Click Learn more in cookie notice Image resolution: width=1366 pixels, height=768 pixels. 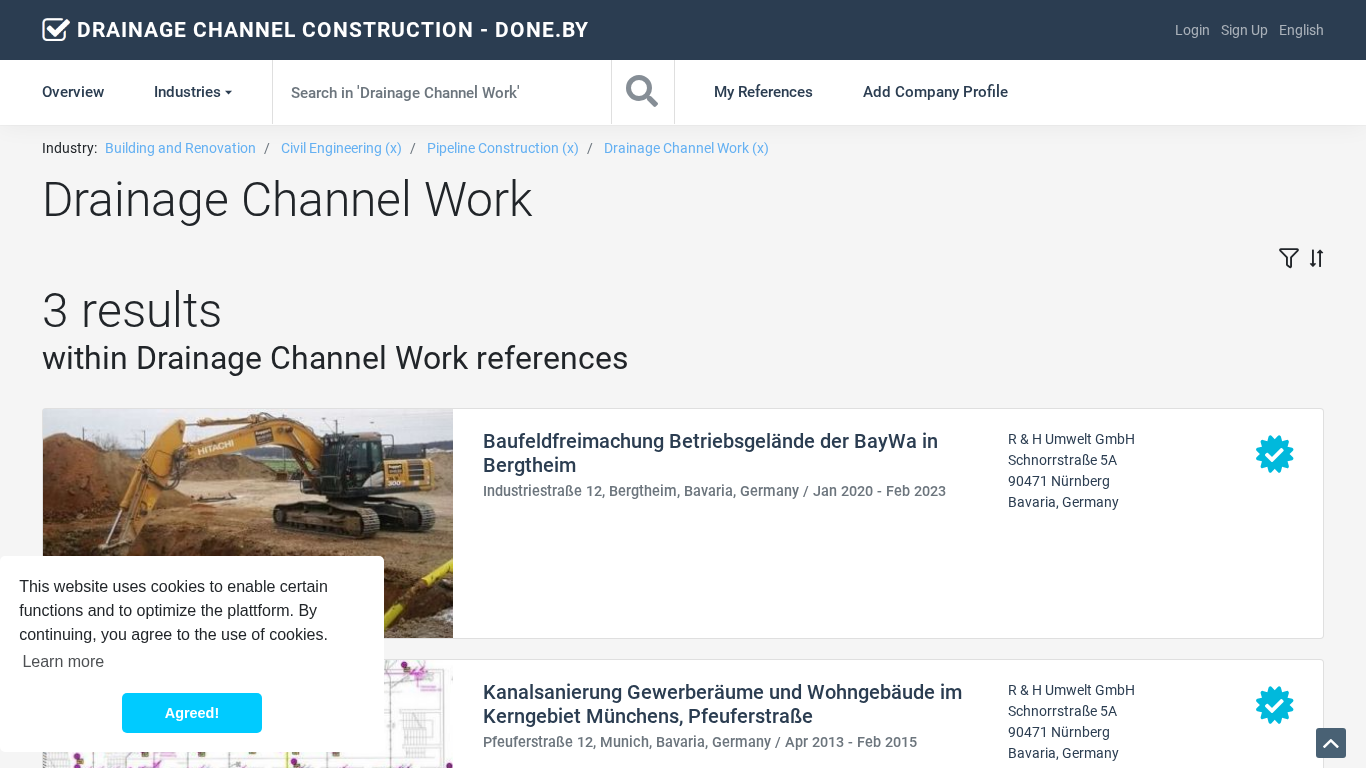click(x=63, y=661)
